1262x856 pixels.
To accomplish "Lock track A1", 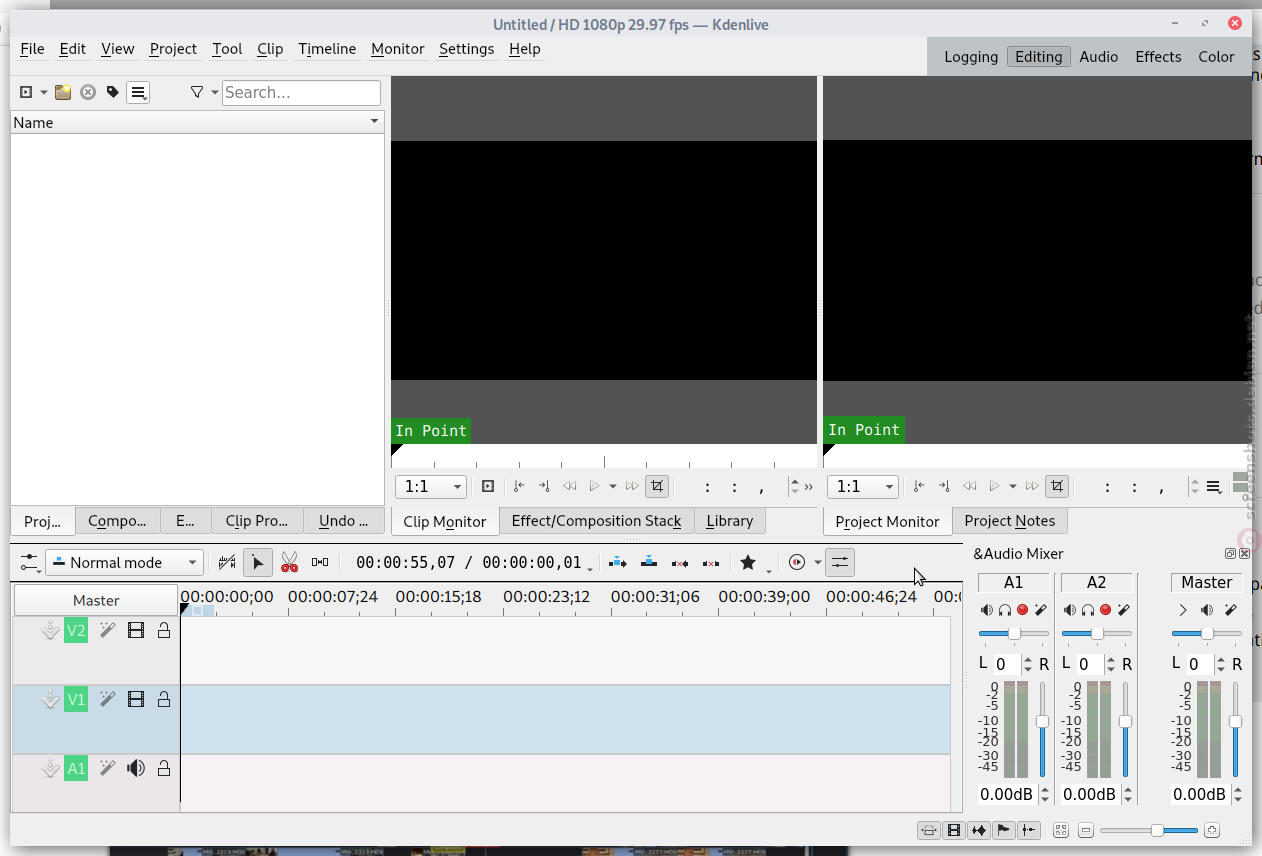I will [163, 768].
